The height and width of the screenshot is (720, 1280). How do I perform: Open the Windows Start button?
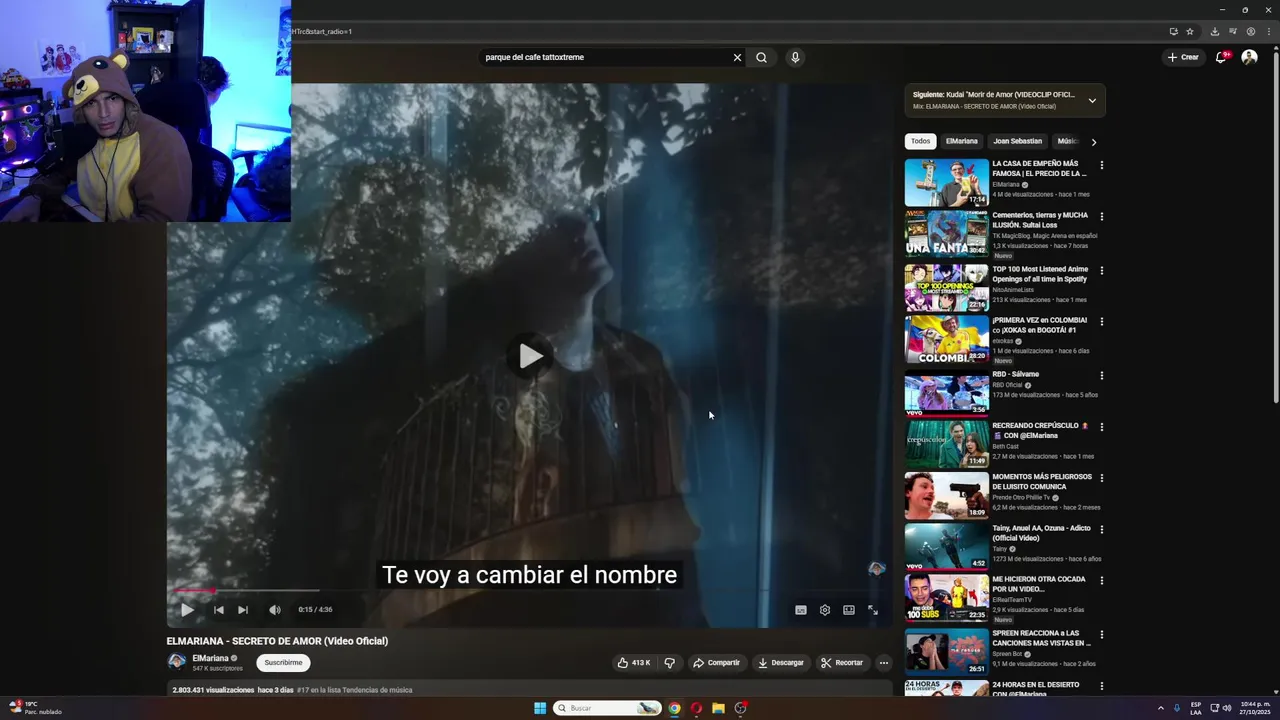(x=540, y=708)
